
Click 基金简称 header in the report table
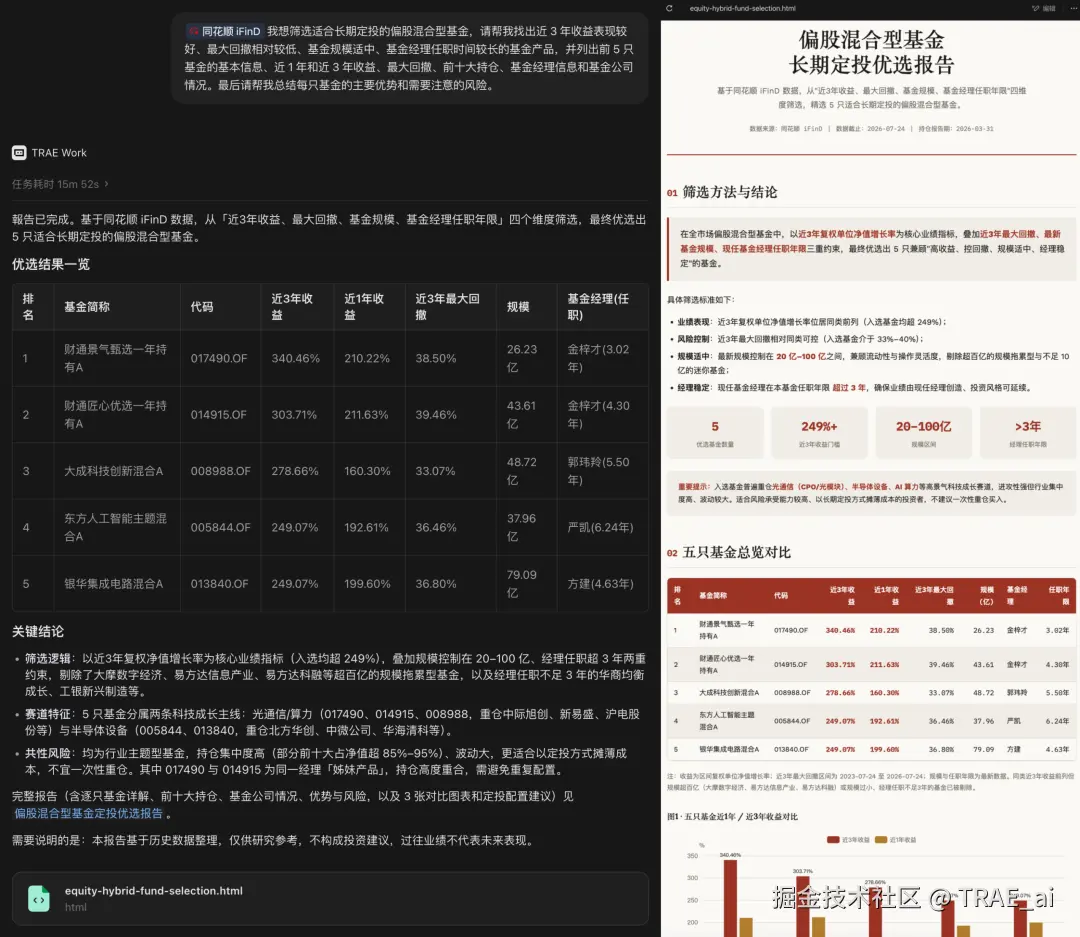coord(713,595)
